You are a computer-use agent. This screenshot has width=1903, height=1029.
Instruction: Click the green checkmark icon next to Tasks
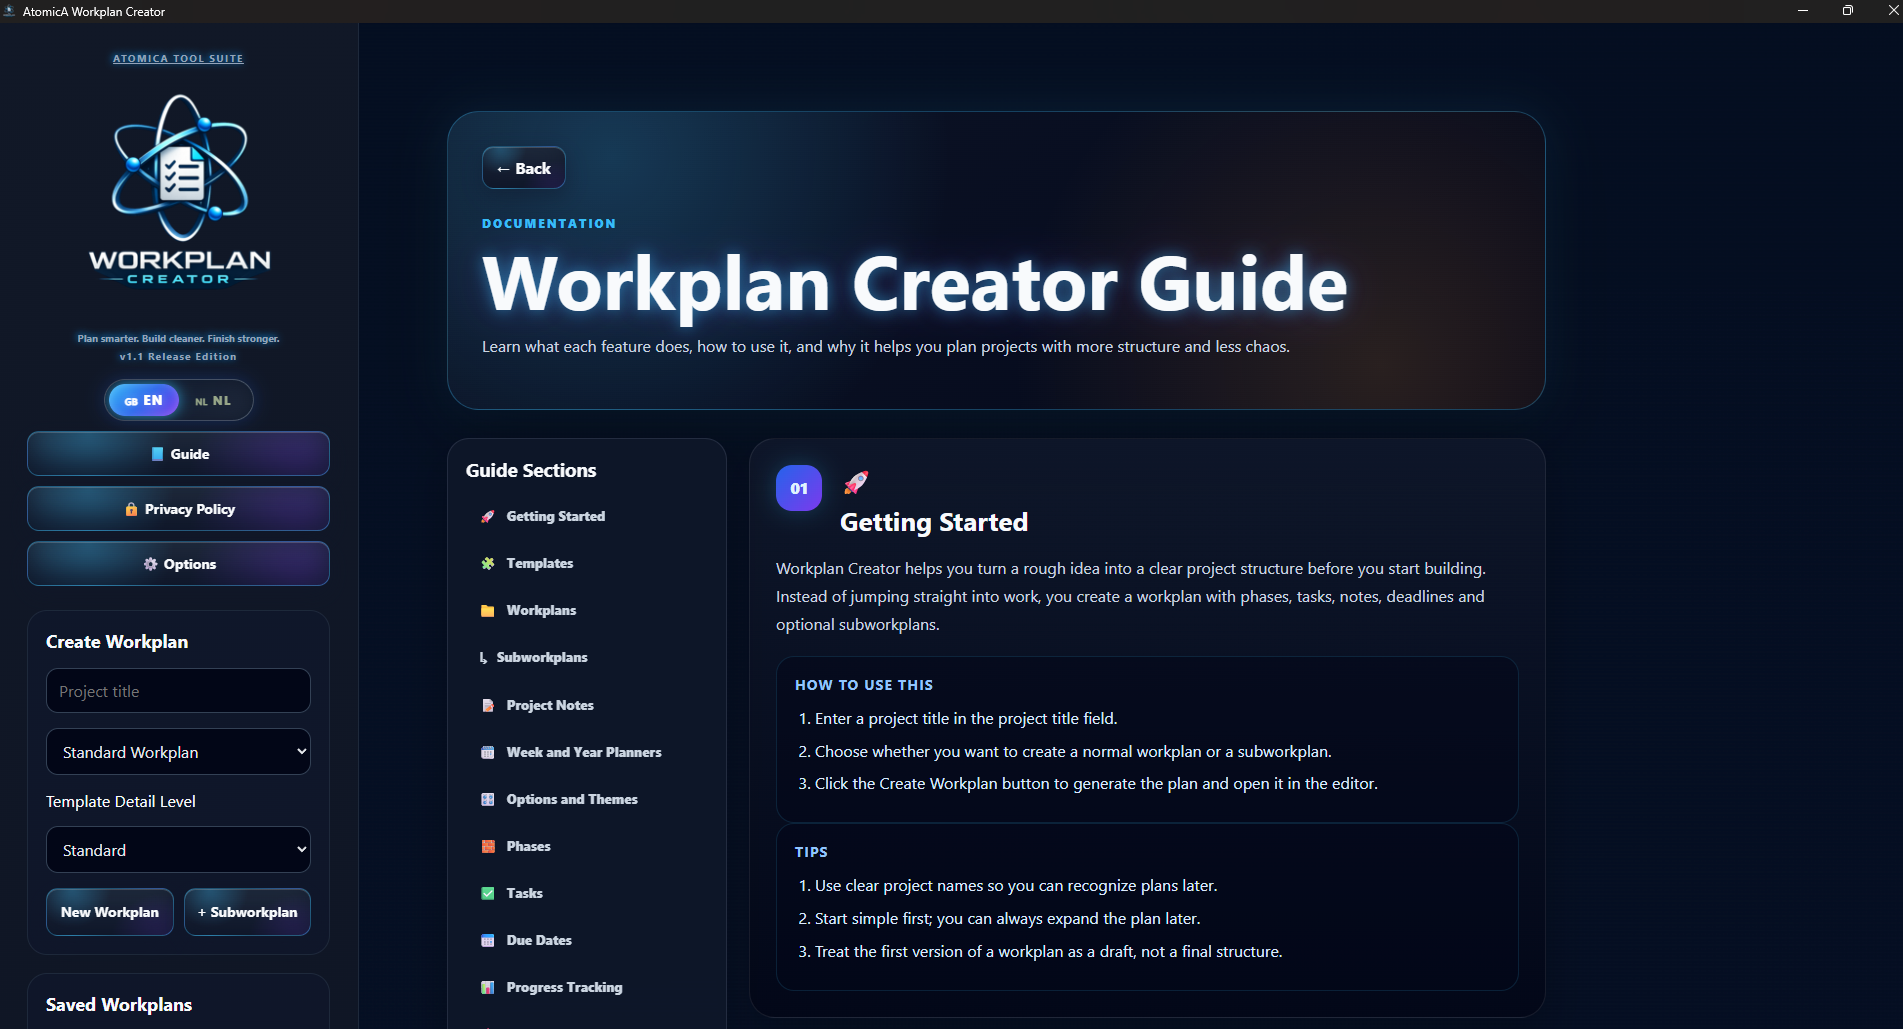point(488,894)
